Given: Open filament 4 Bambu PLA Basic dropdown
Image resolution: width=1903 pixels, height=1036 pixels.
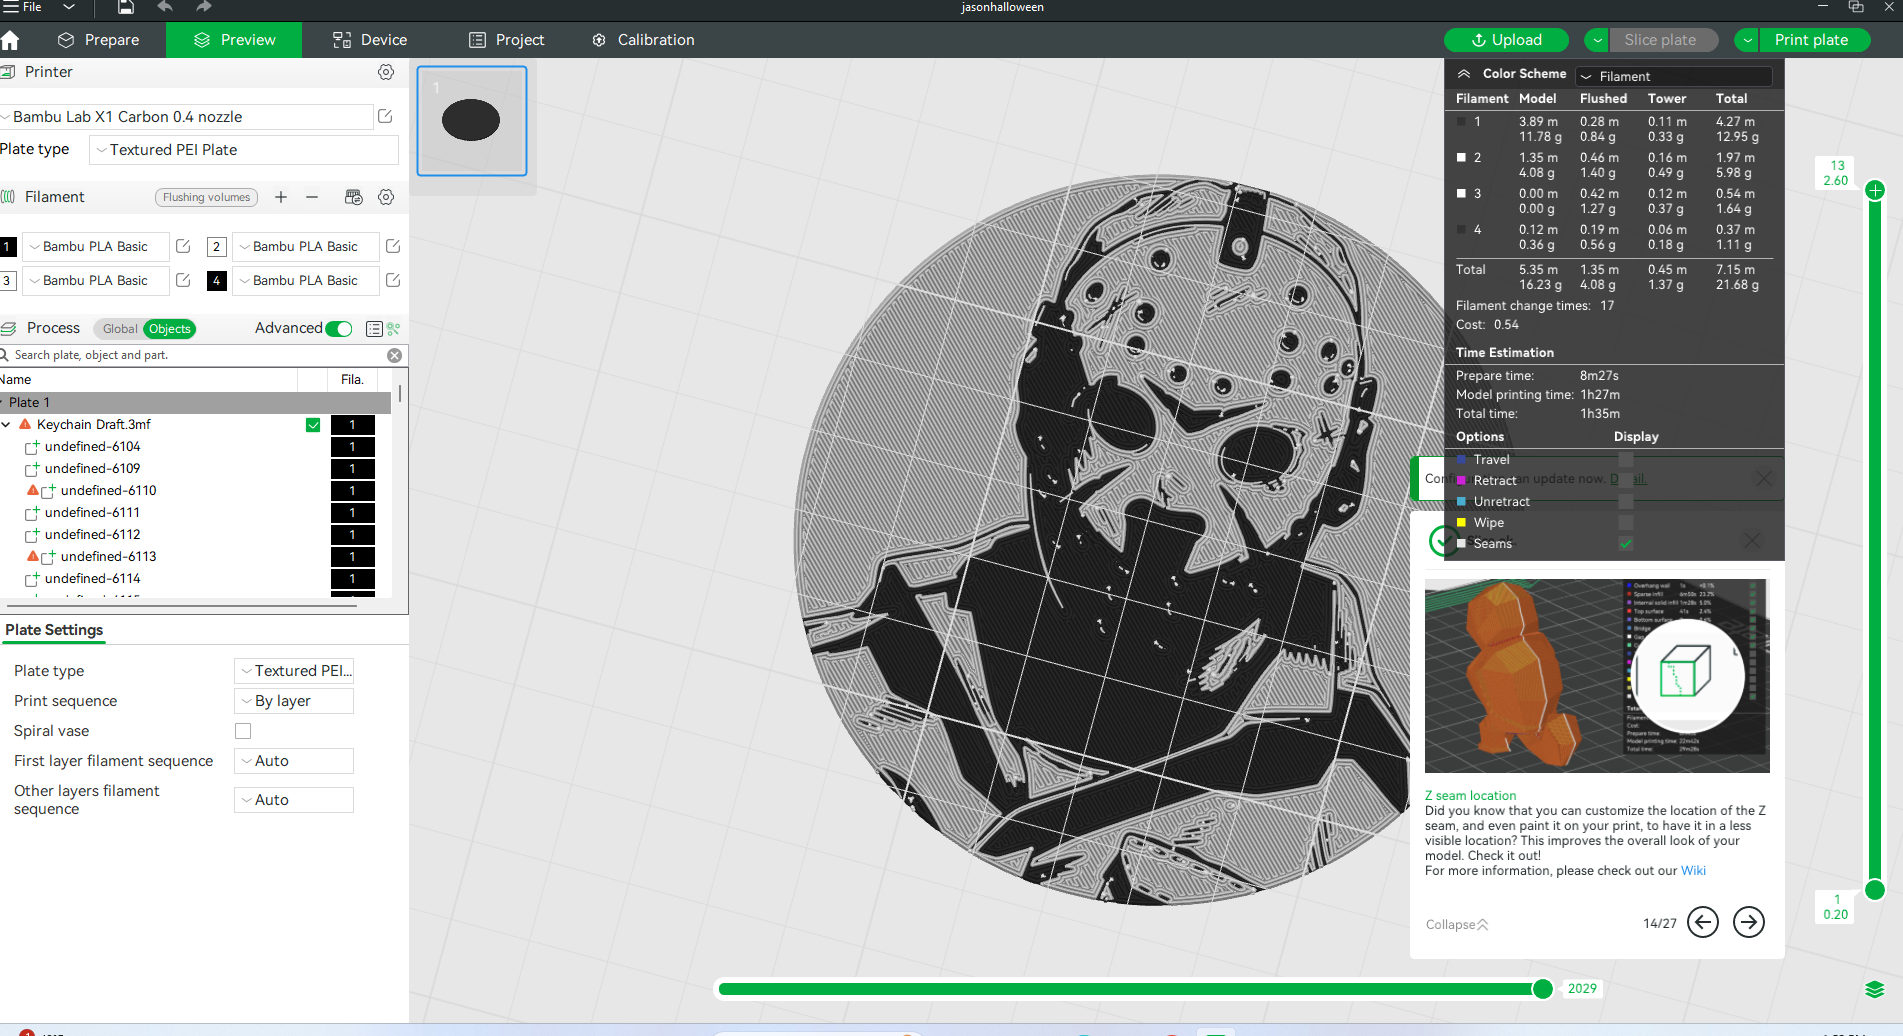Looking at the screenshot, I should coord(305,280).
